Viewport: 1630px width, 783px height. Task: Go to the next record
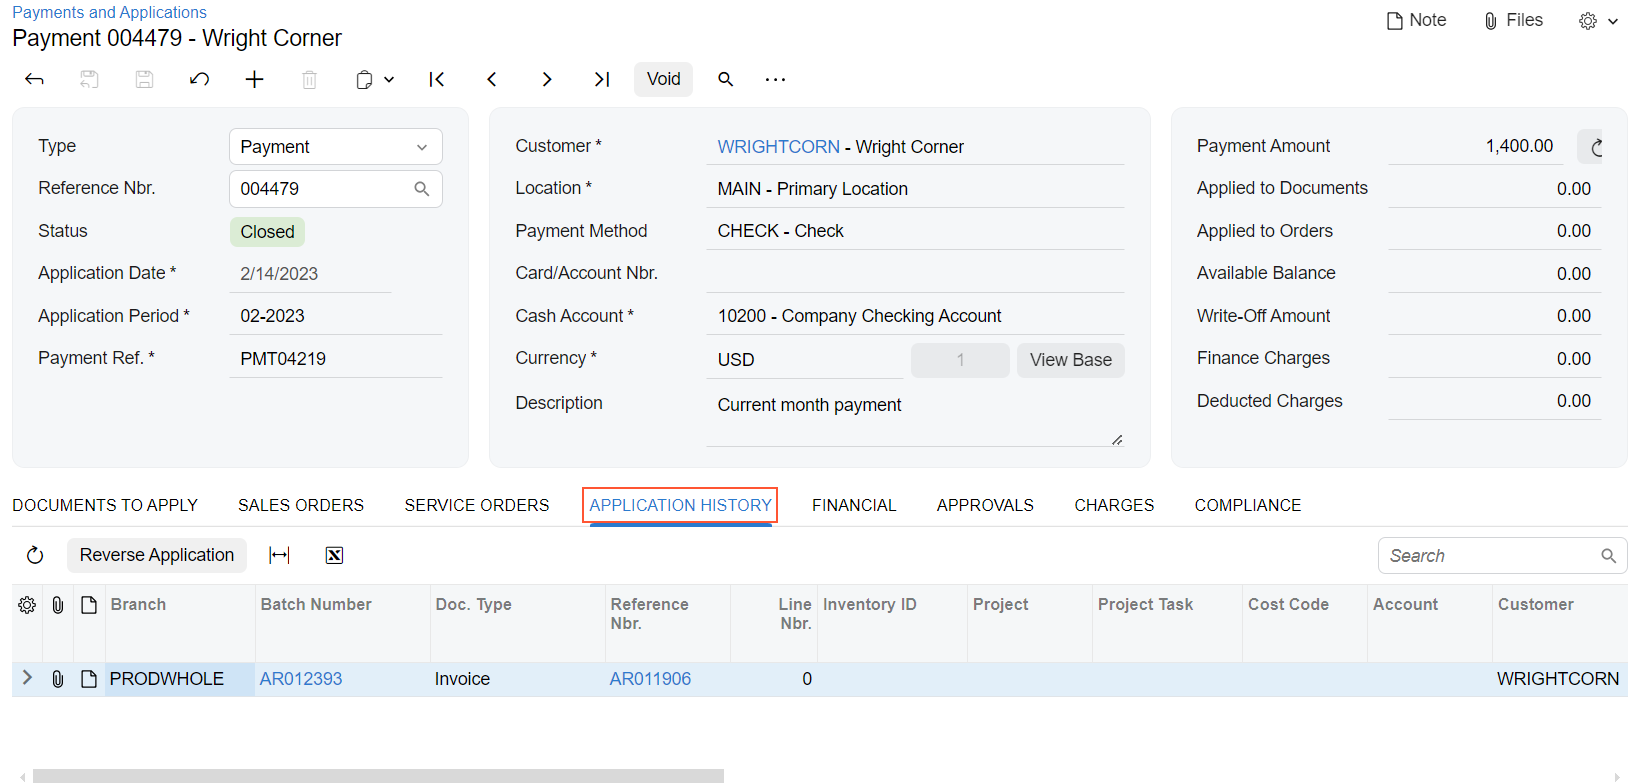547,79
